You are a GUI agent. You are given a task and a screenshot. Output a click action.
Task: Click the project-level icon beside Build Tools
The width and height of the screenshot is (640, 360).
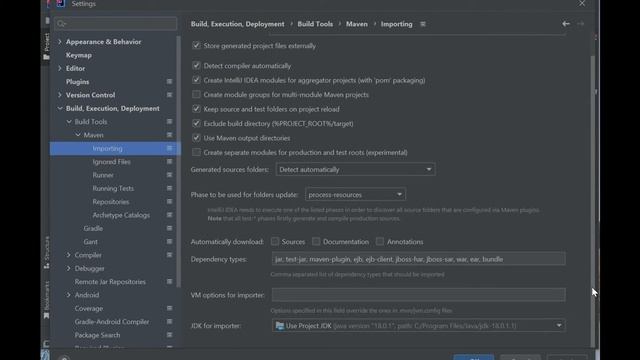169,122
